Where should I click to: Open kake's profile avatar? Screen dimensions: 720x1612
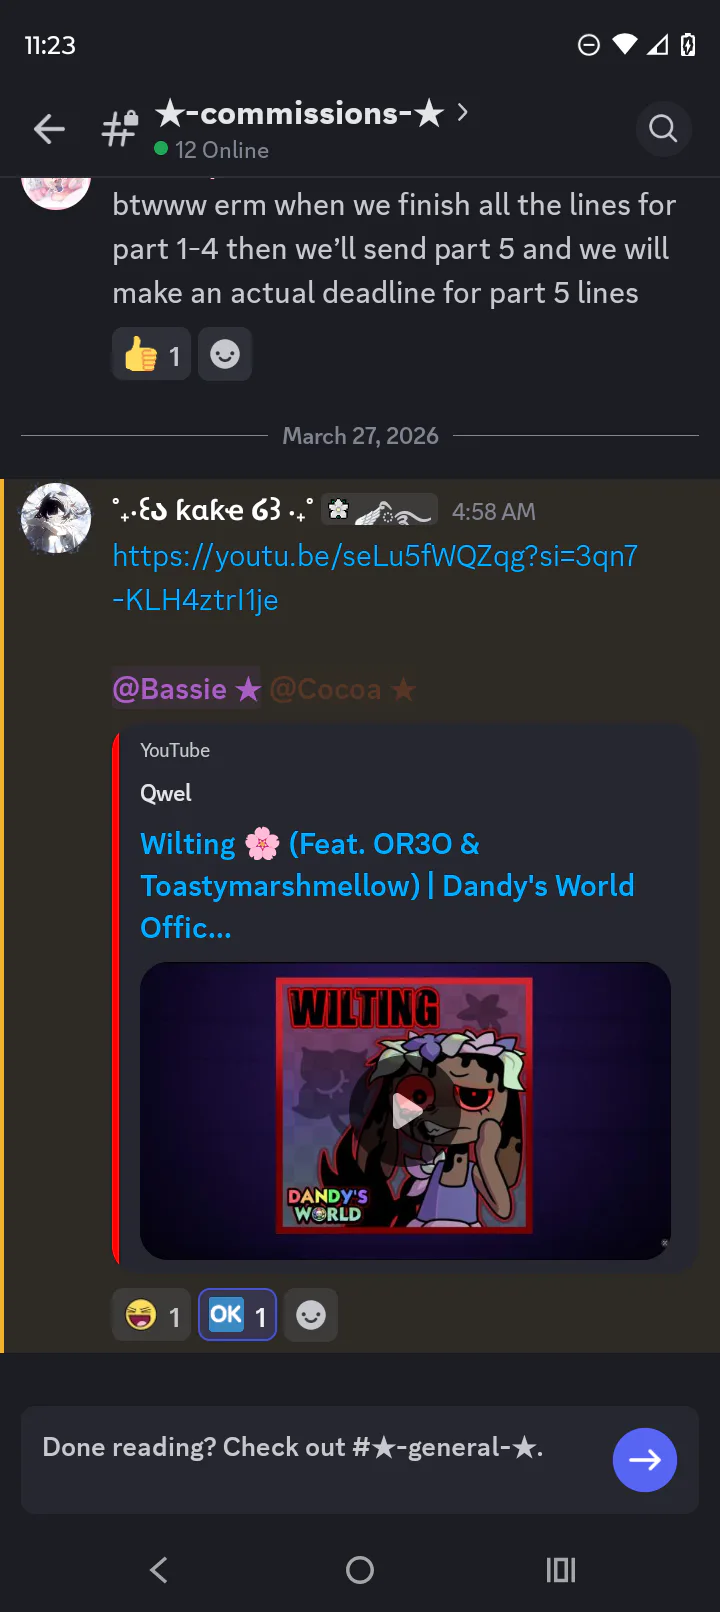[56, 518]
